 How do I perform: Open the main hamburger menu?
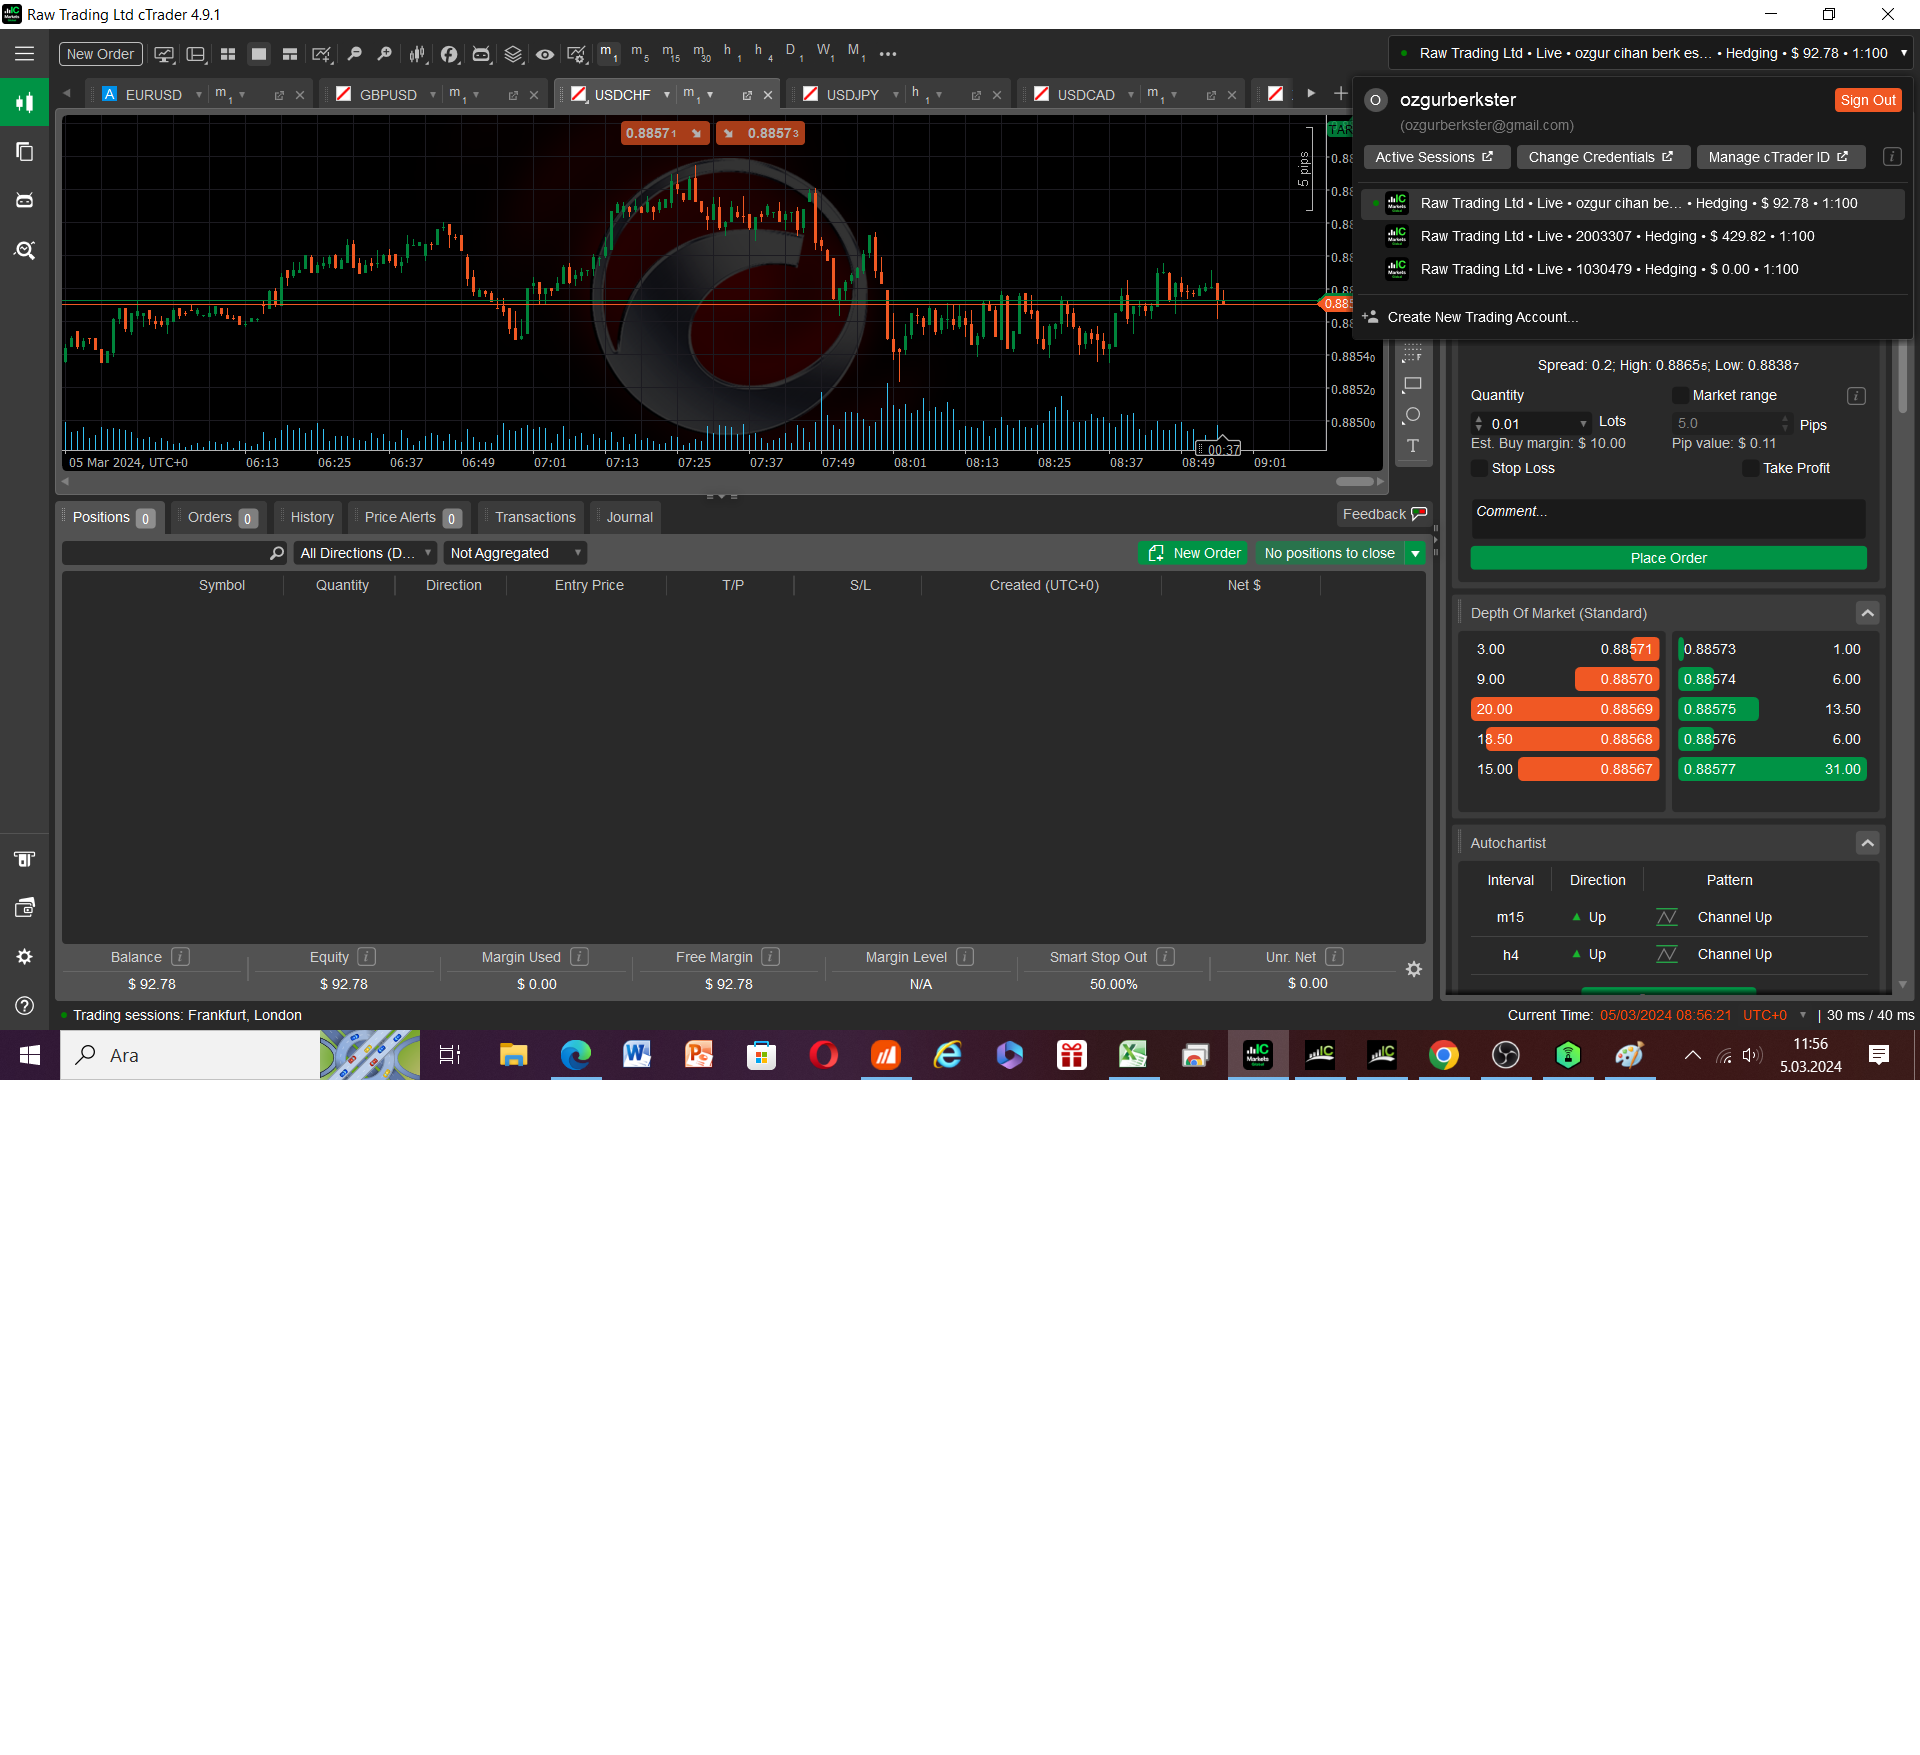click(24, 54)
